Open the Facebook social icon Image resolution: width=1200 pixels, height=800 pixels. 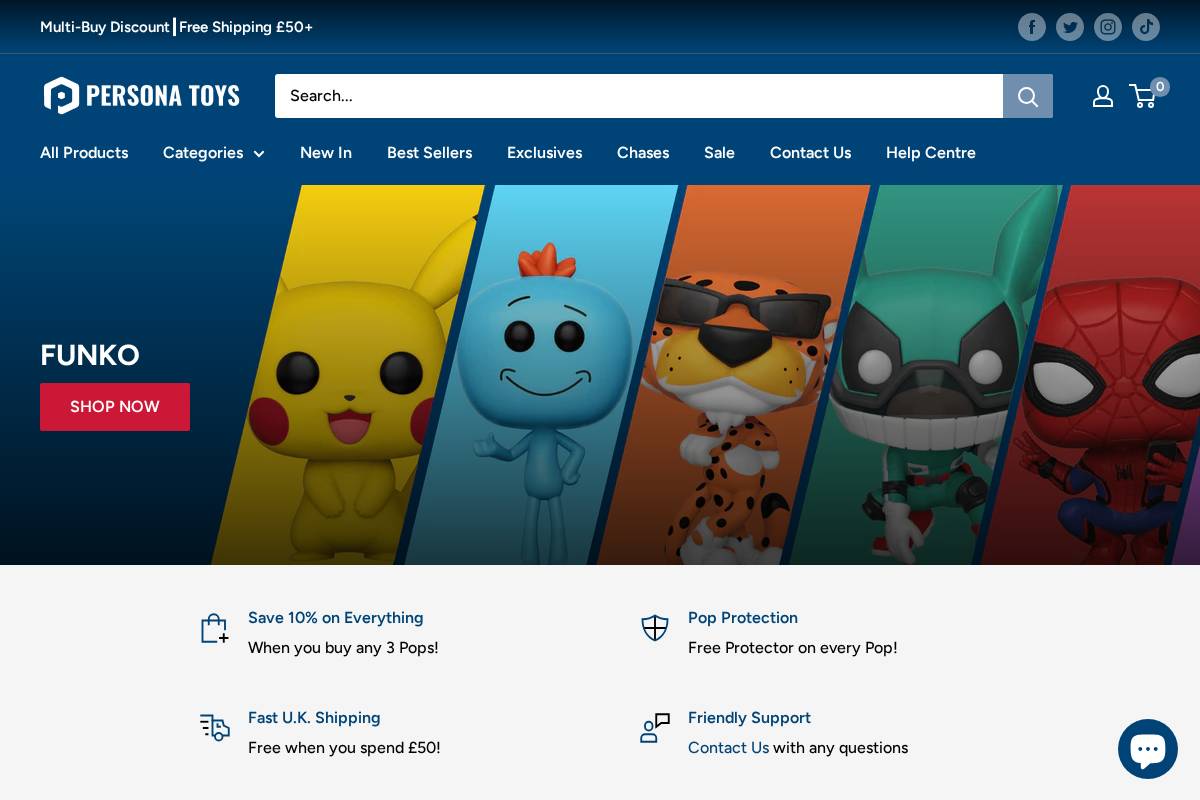1032,27
